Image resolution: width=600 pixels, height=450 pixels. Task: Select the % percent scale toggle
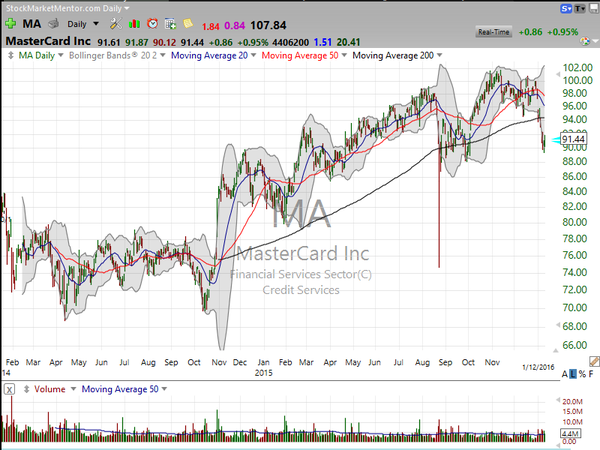click(582, 374)
